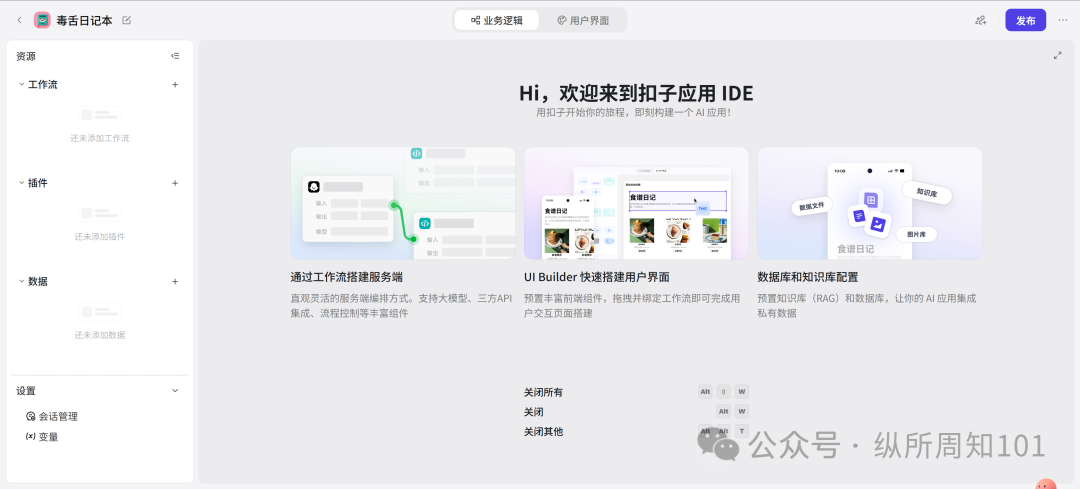Click 通过工作流搭建服务端 heading
This screenshot has width=1080, height=489.
pos(346,278)
